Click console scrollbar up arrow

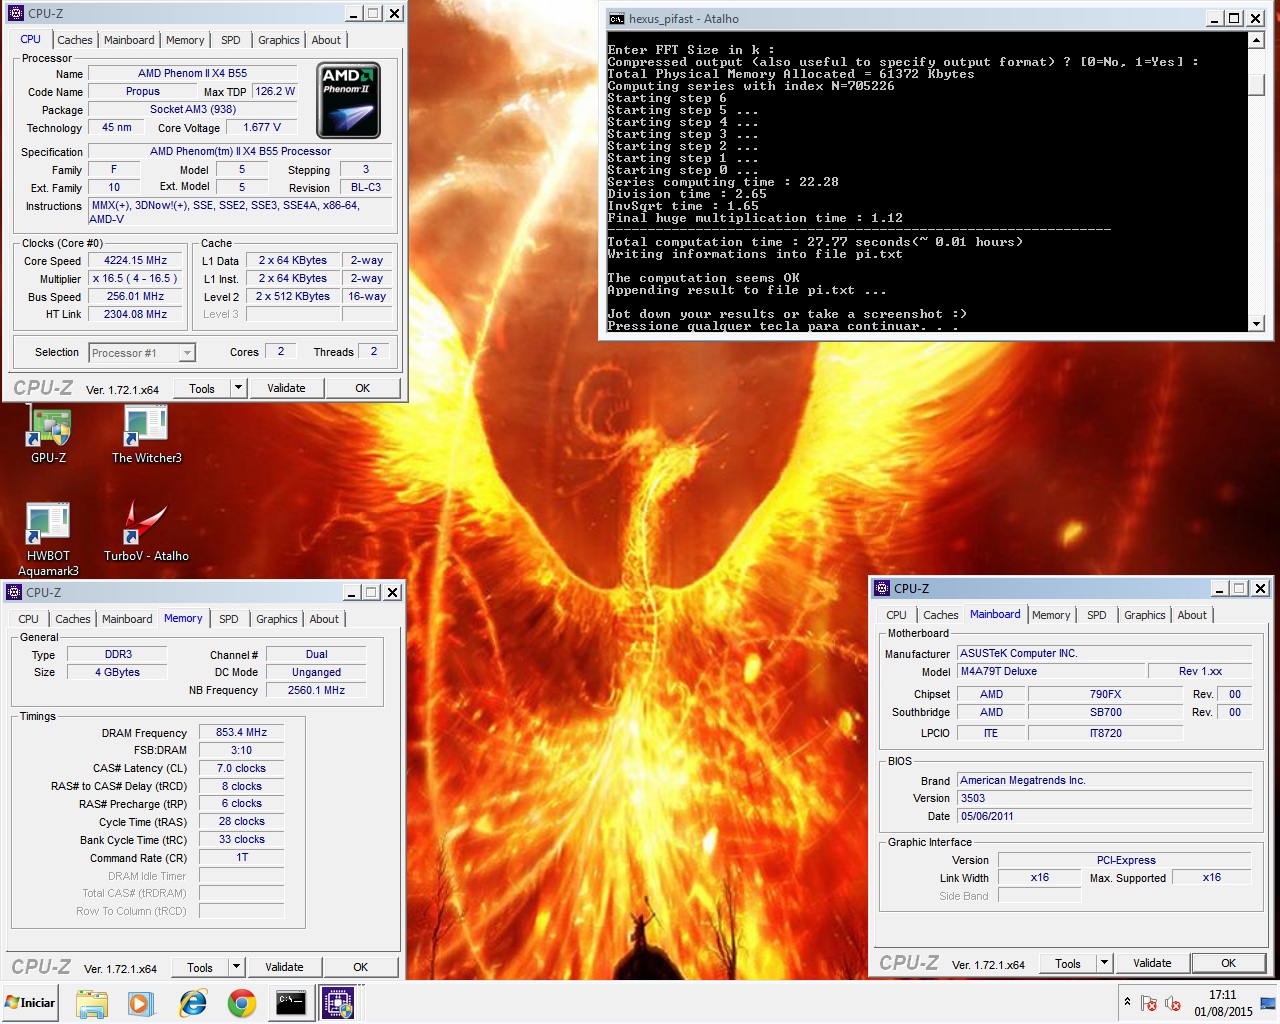point(1256,40)
